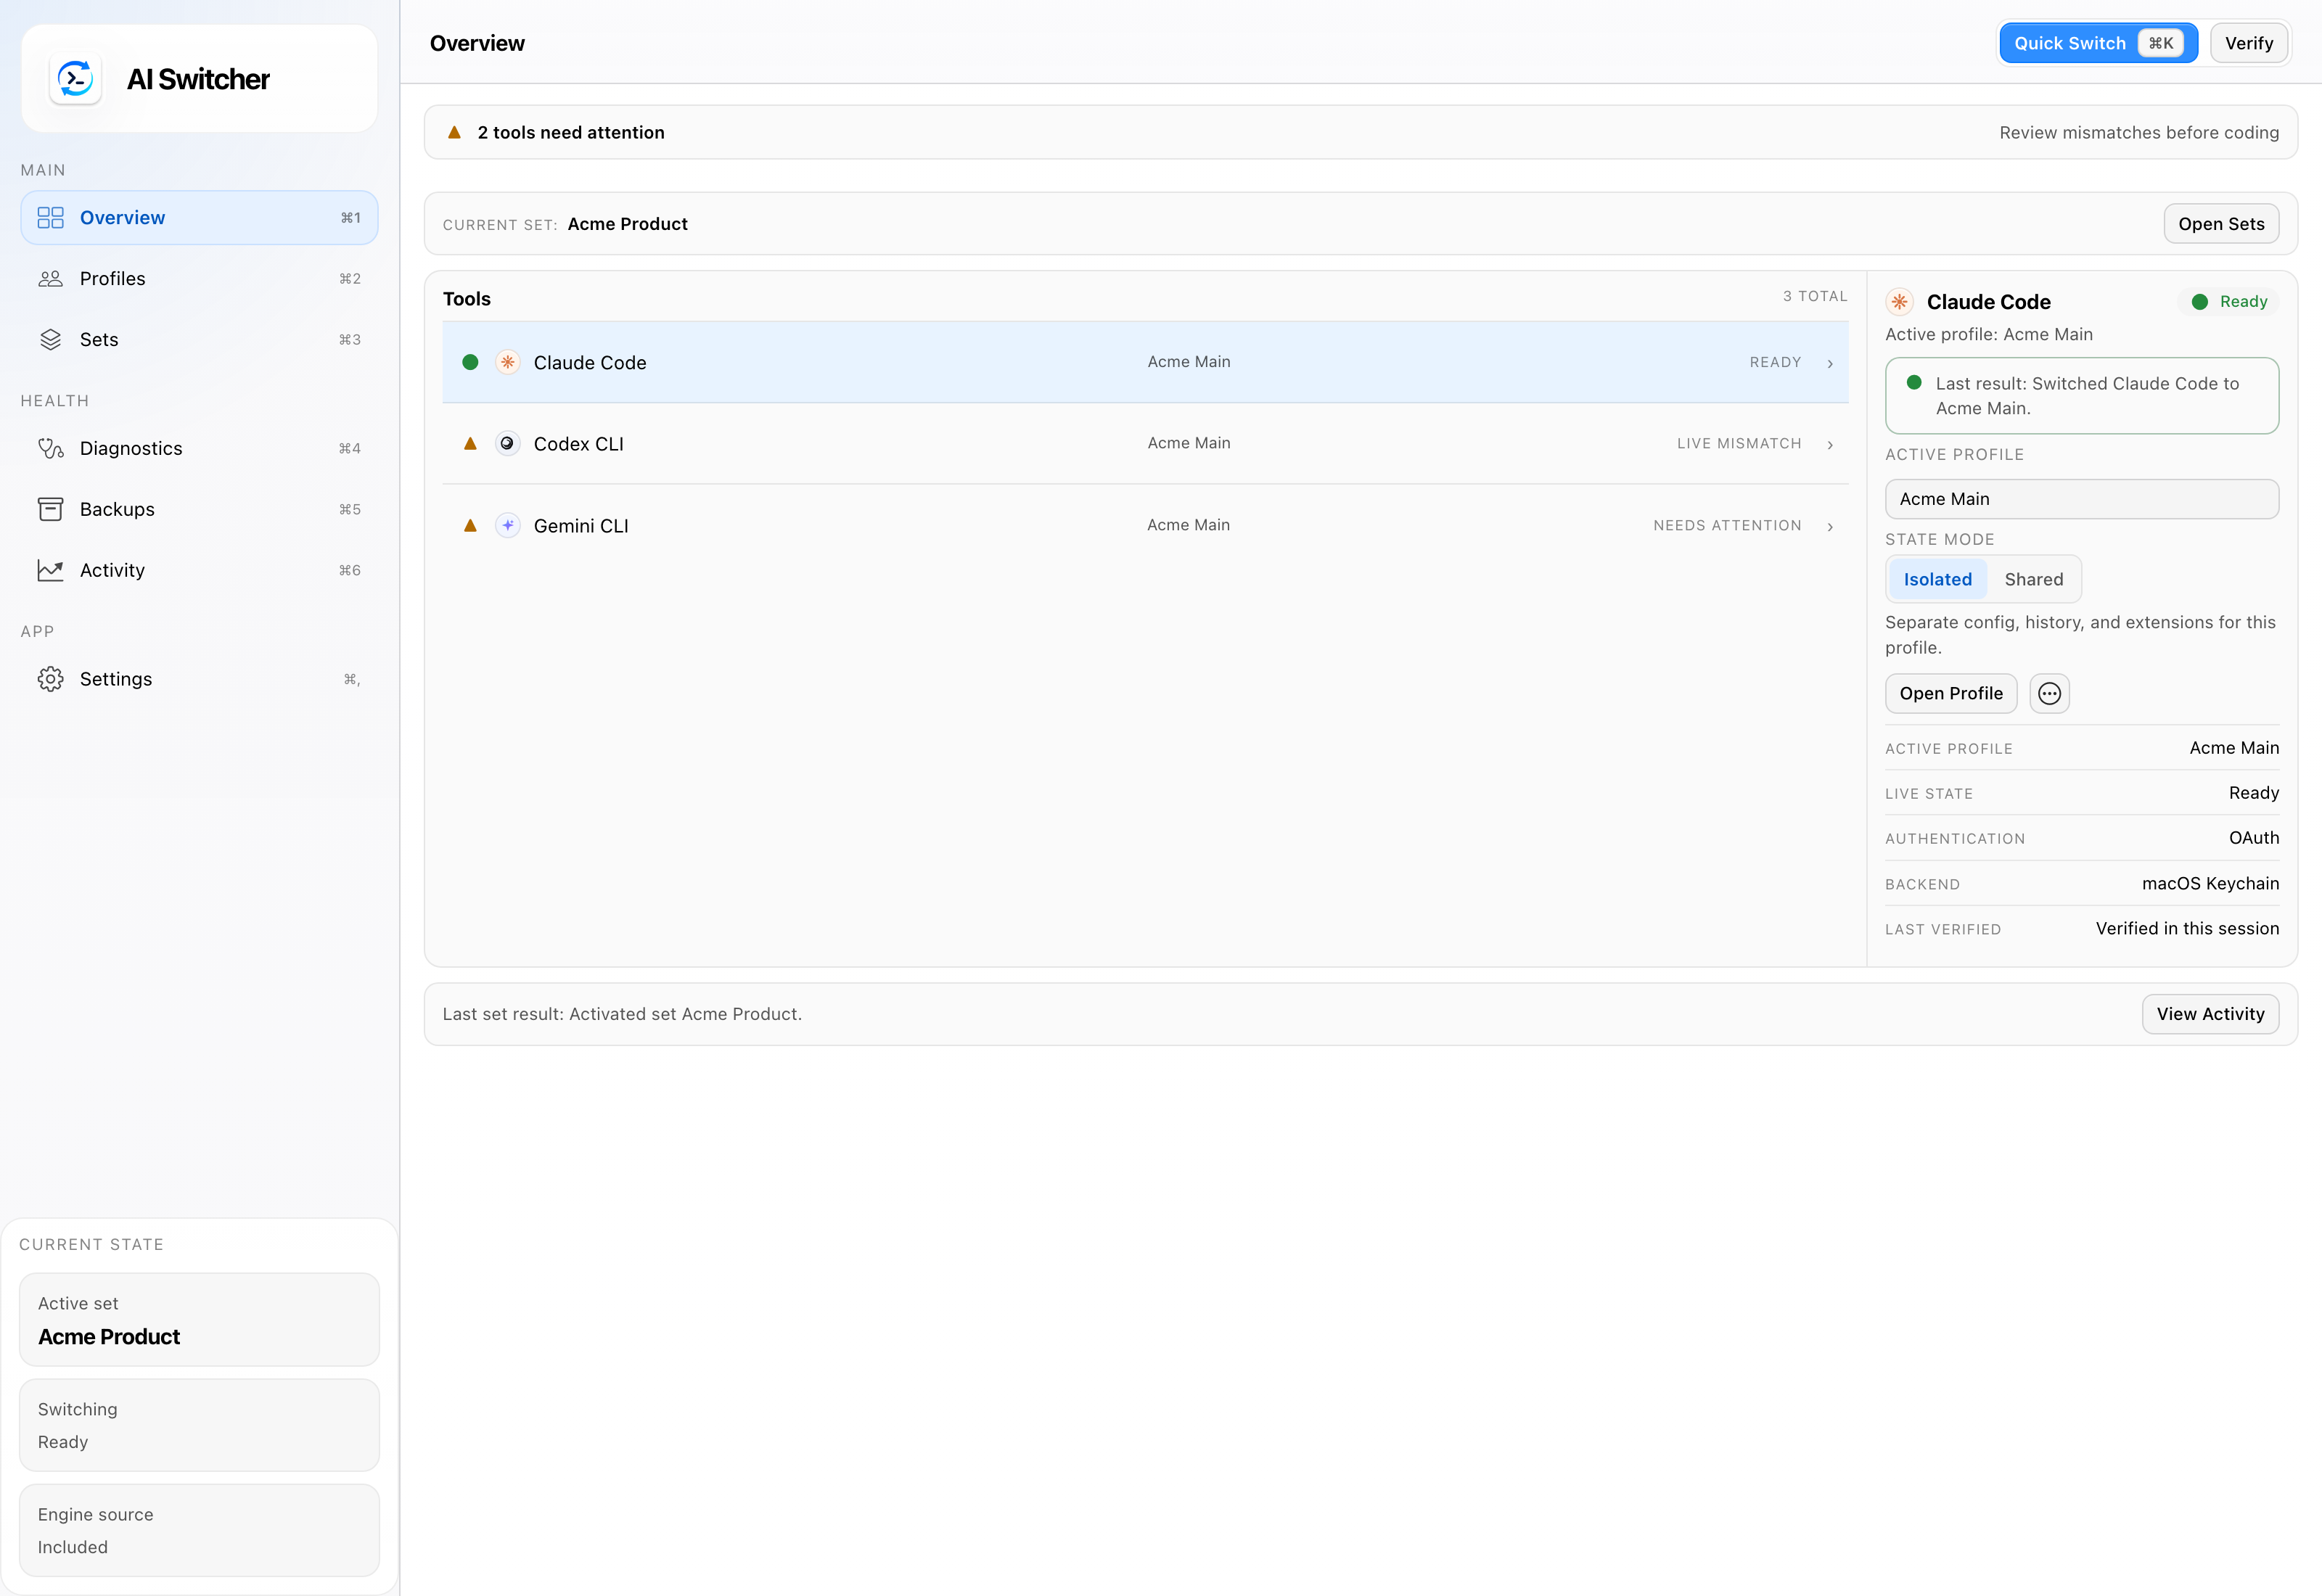Click the warning triangle beside Codex CLI
2322x1596 pixels.
coord(470,443)
